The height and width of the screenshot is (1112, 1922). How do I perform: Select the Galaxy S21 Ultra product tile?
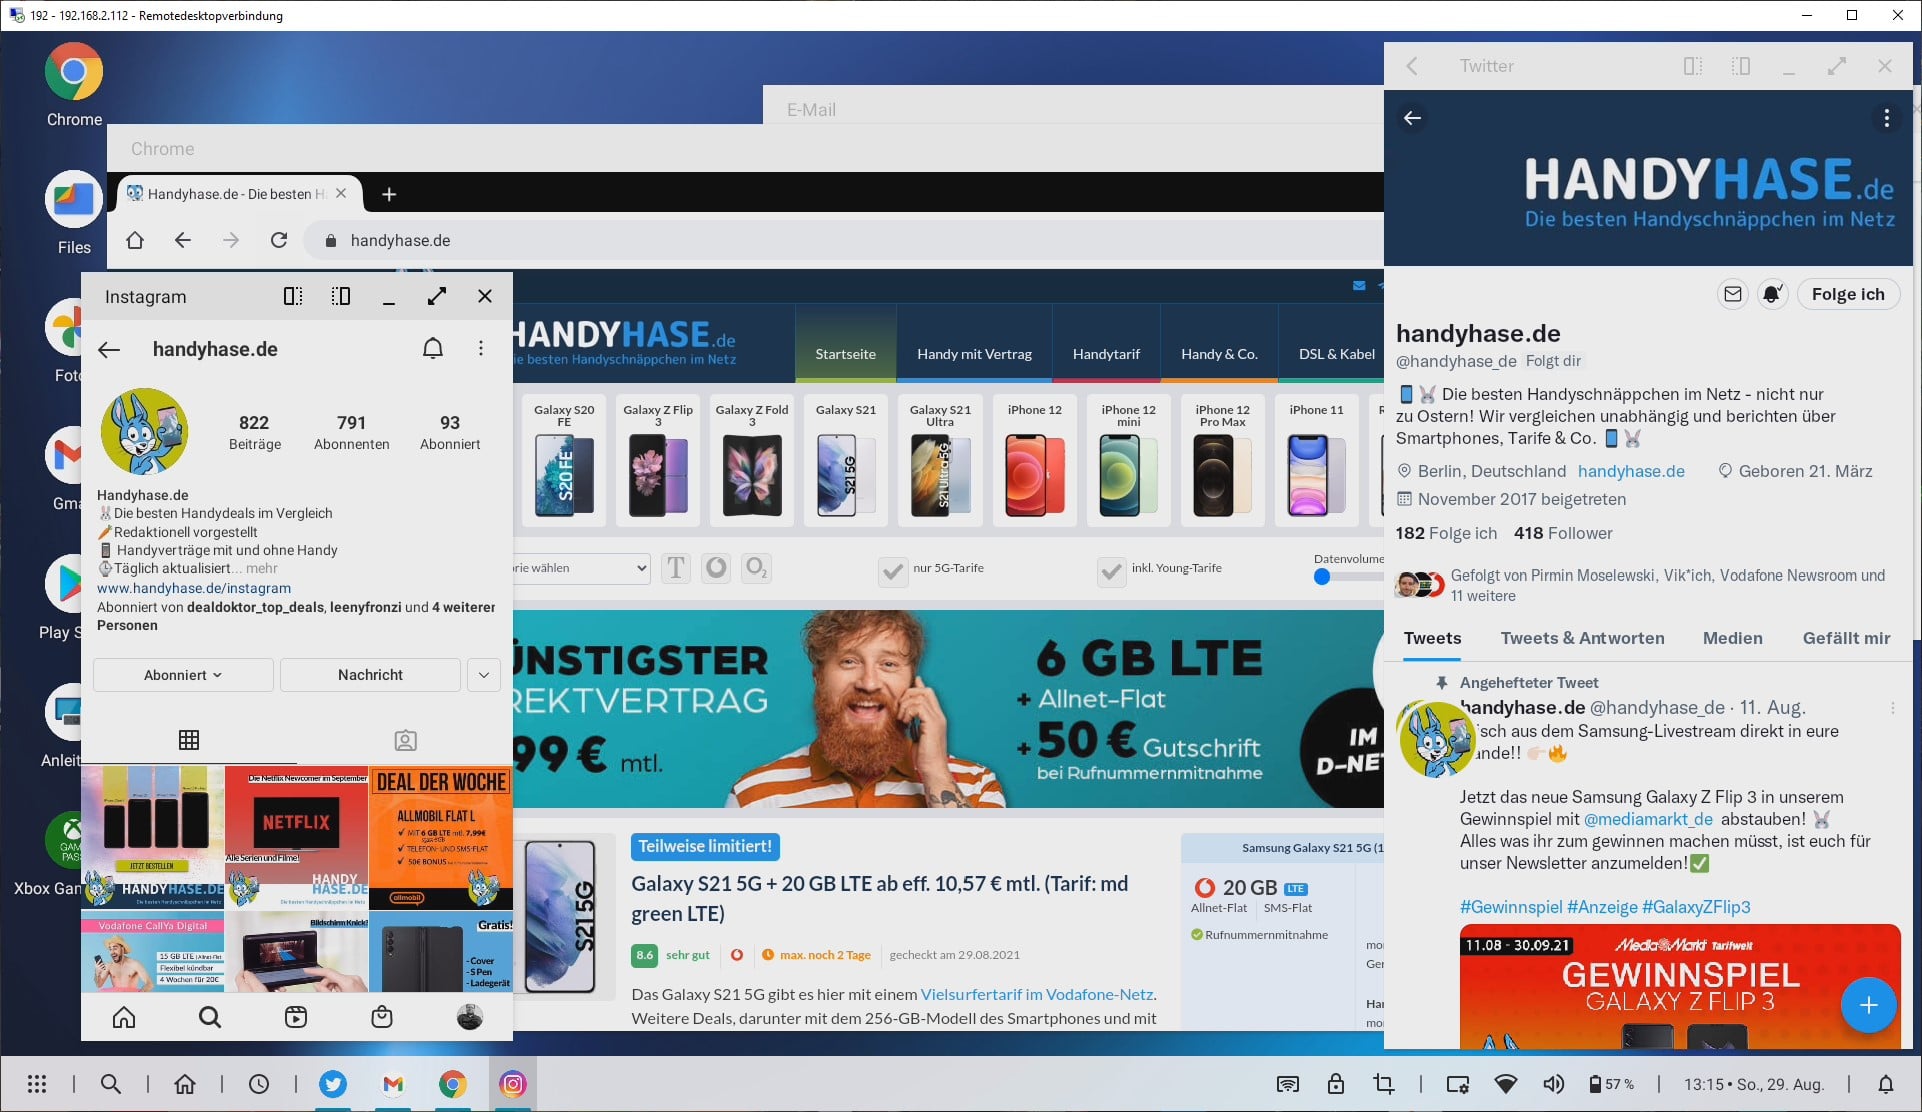click(x=939, y=461)
